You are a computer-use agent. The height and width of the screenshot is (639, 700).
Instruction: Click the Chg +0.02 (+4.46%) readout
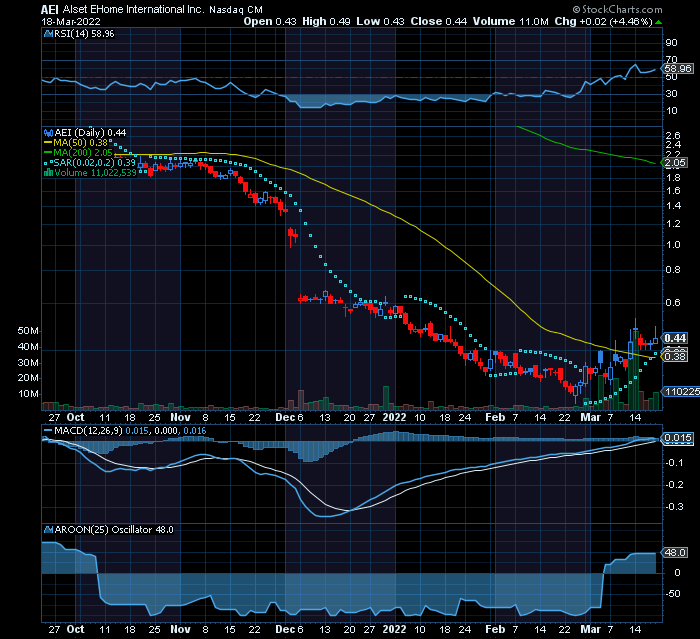coord(604,21)
